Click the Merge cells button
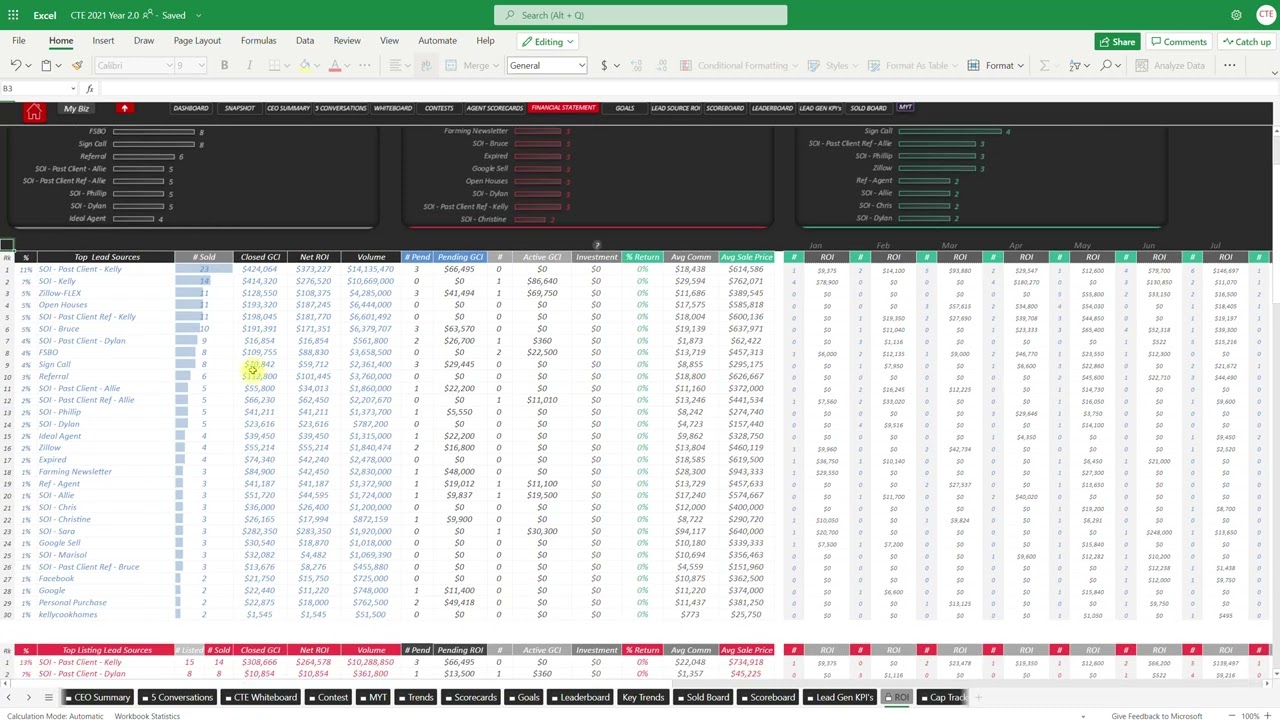1280x720 pixels. pos(475,66)
